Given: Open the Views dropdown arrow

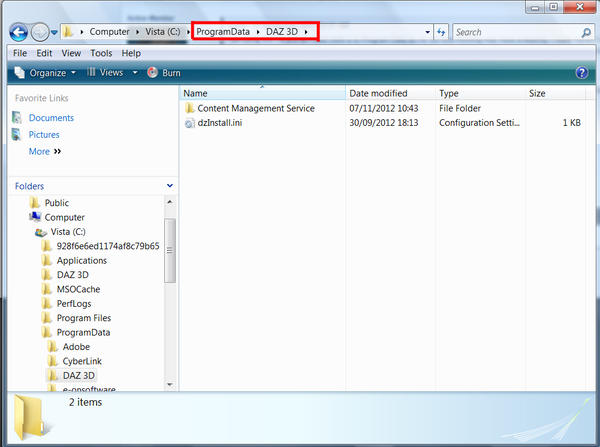Looking at the screenshot, I should click(x=135, y=72).
